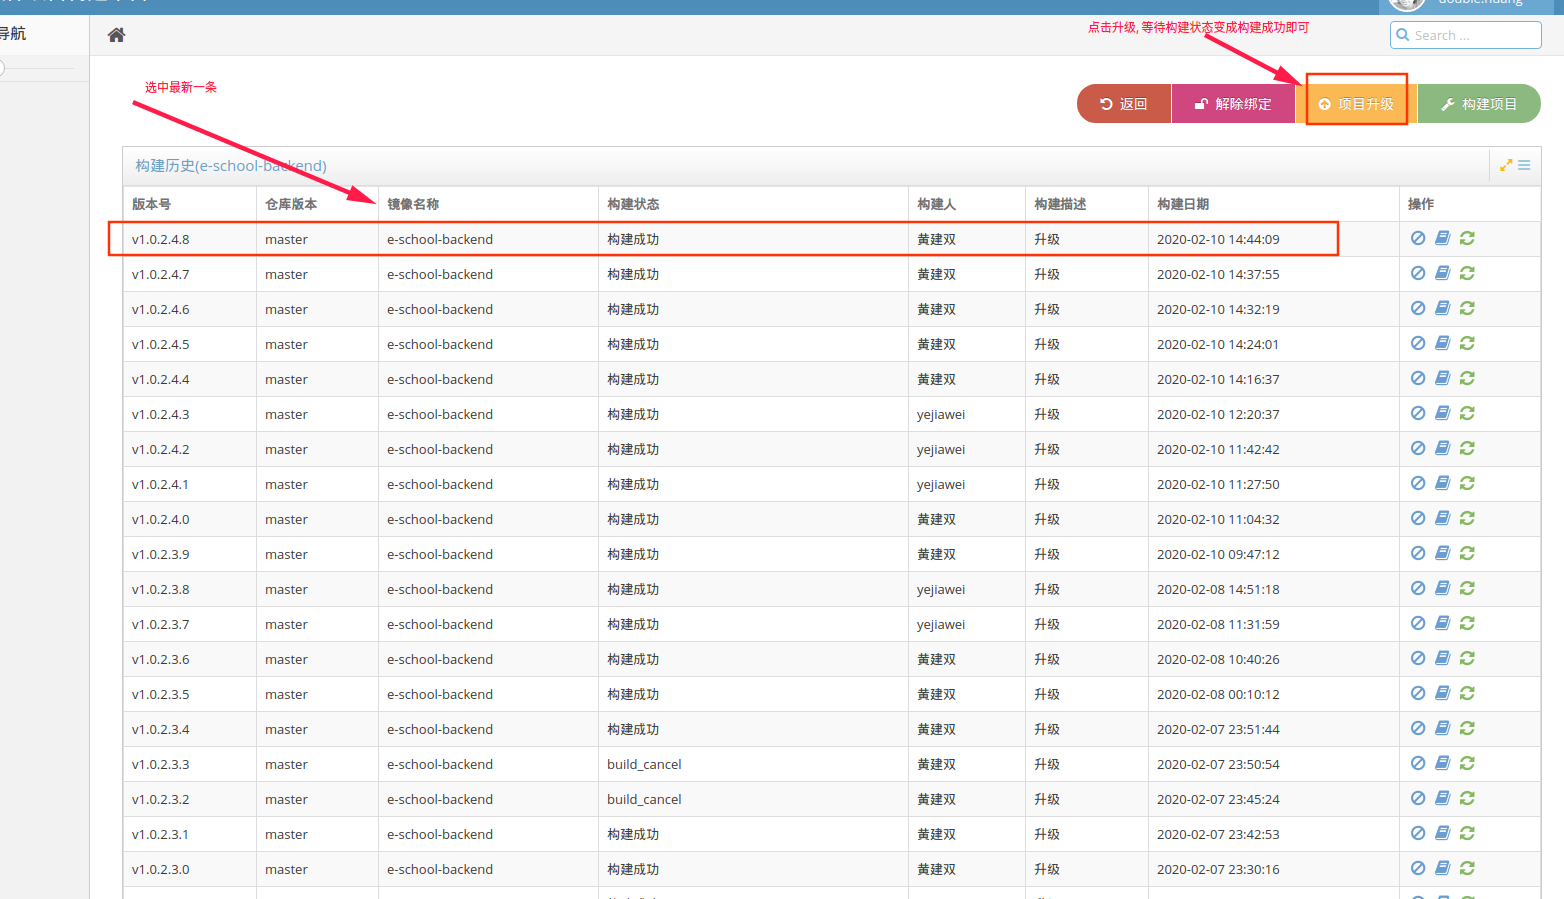Screen dimensions: 1564x899
Task: Expand the build history panel to fullscreen
Action: coord(1505,165)
